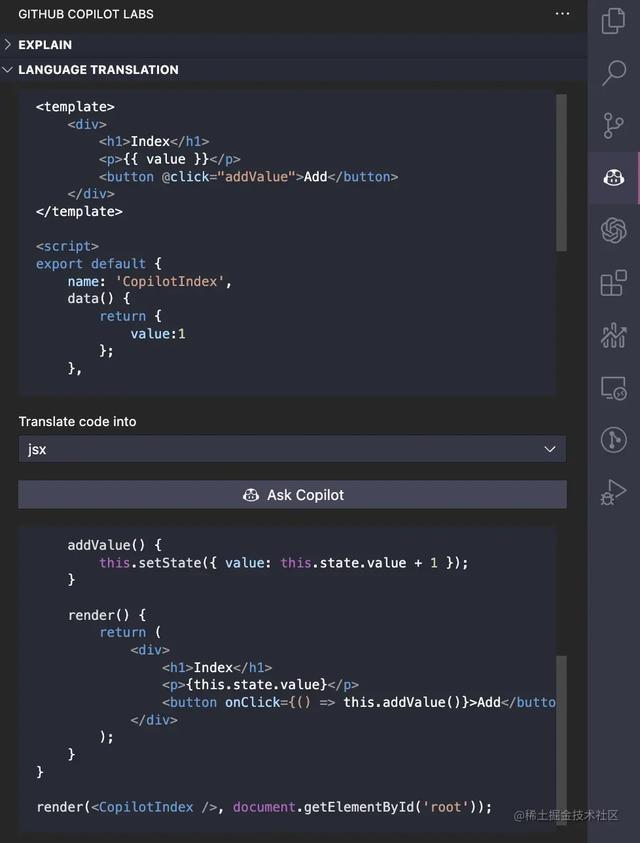640x843 pixels.
Task: Click the <h1>Index</h1> line in the output
Action: click(217, 668)
